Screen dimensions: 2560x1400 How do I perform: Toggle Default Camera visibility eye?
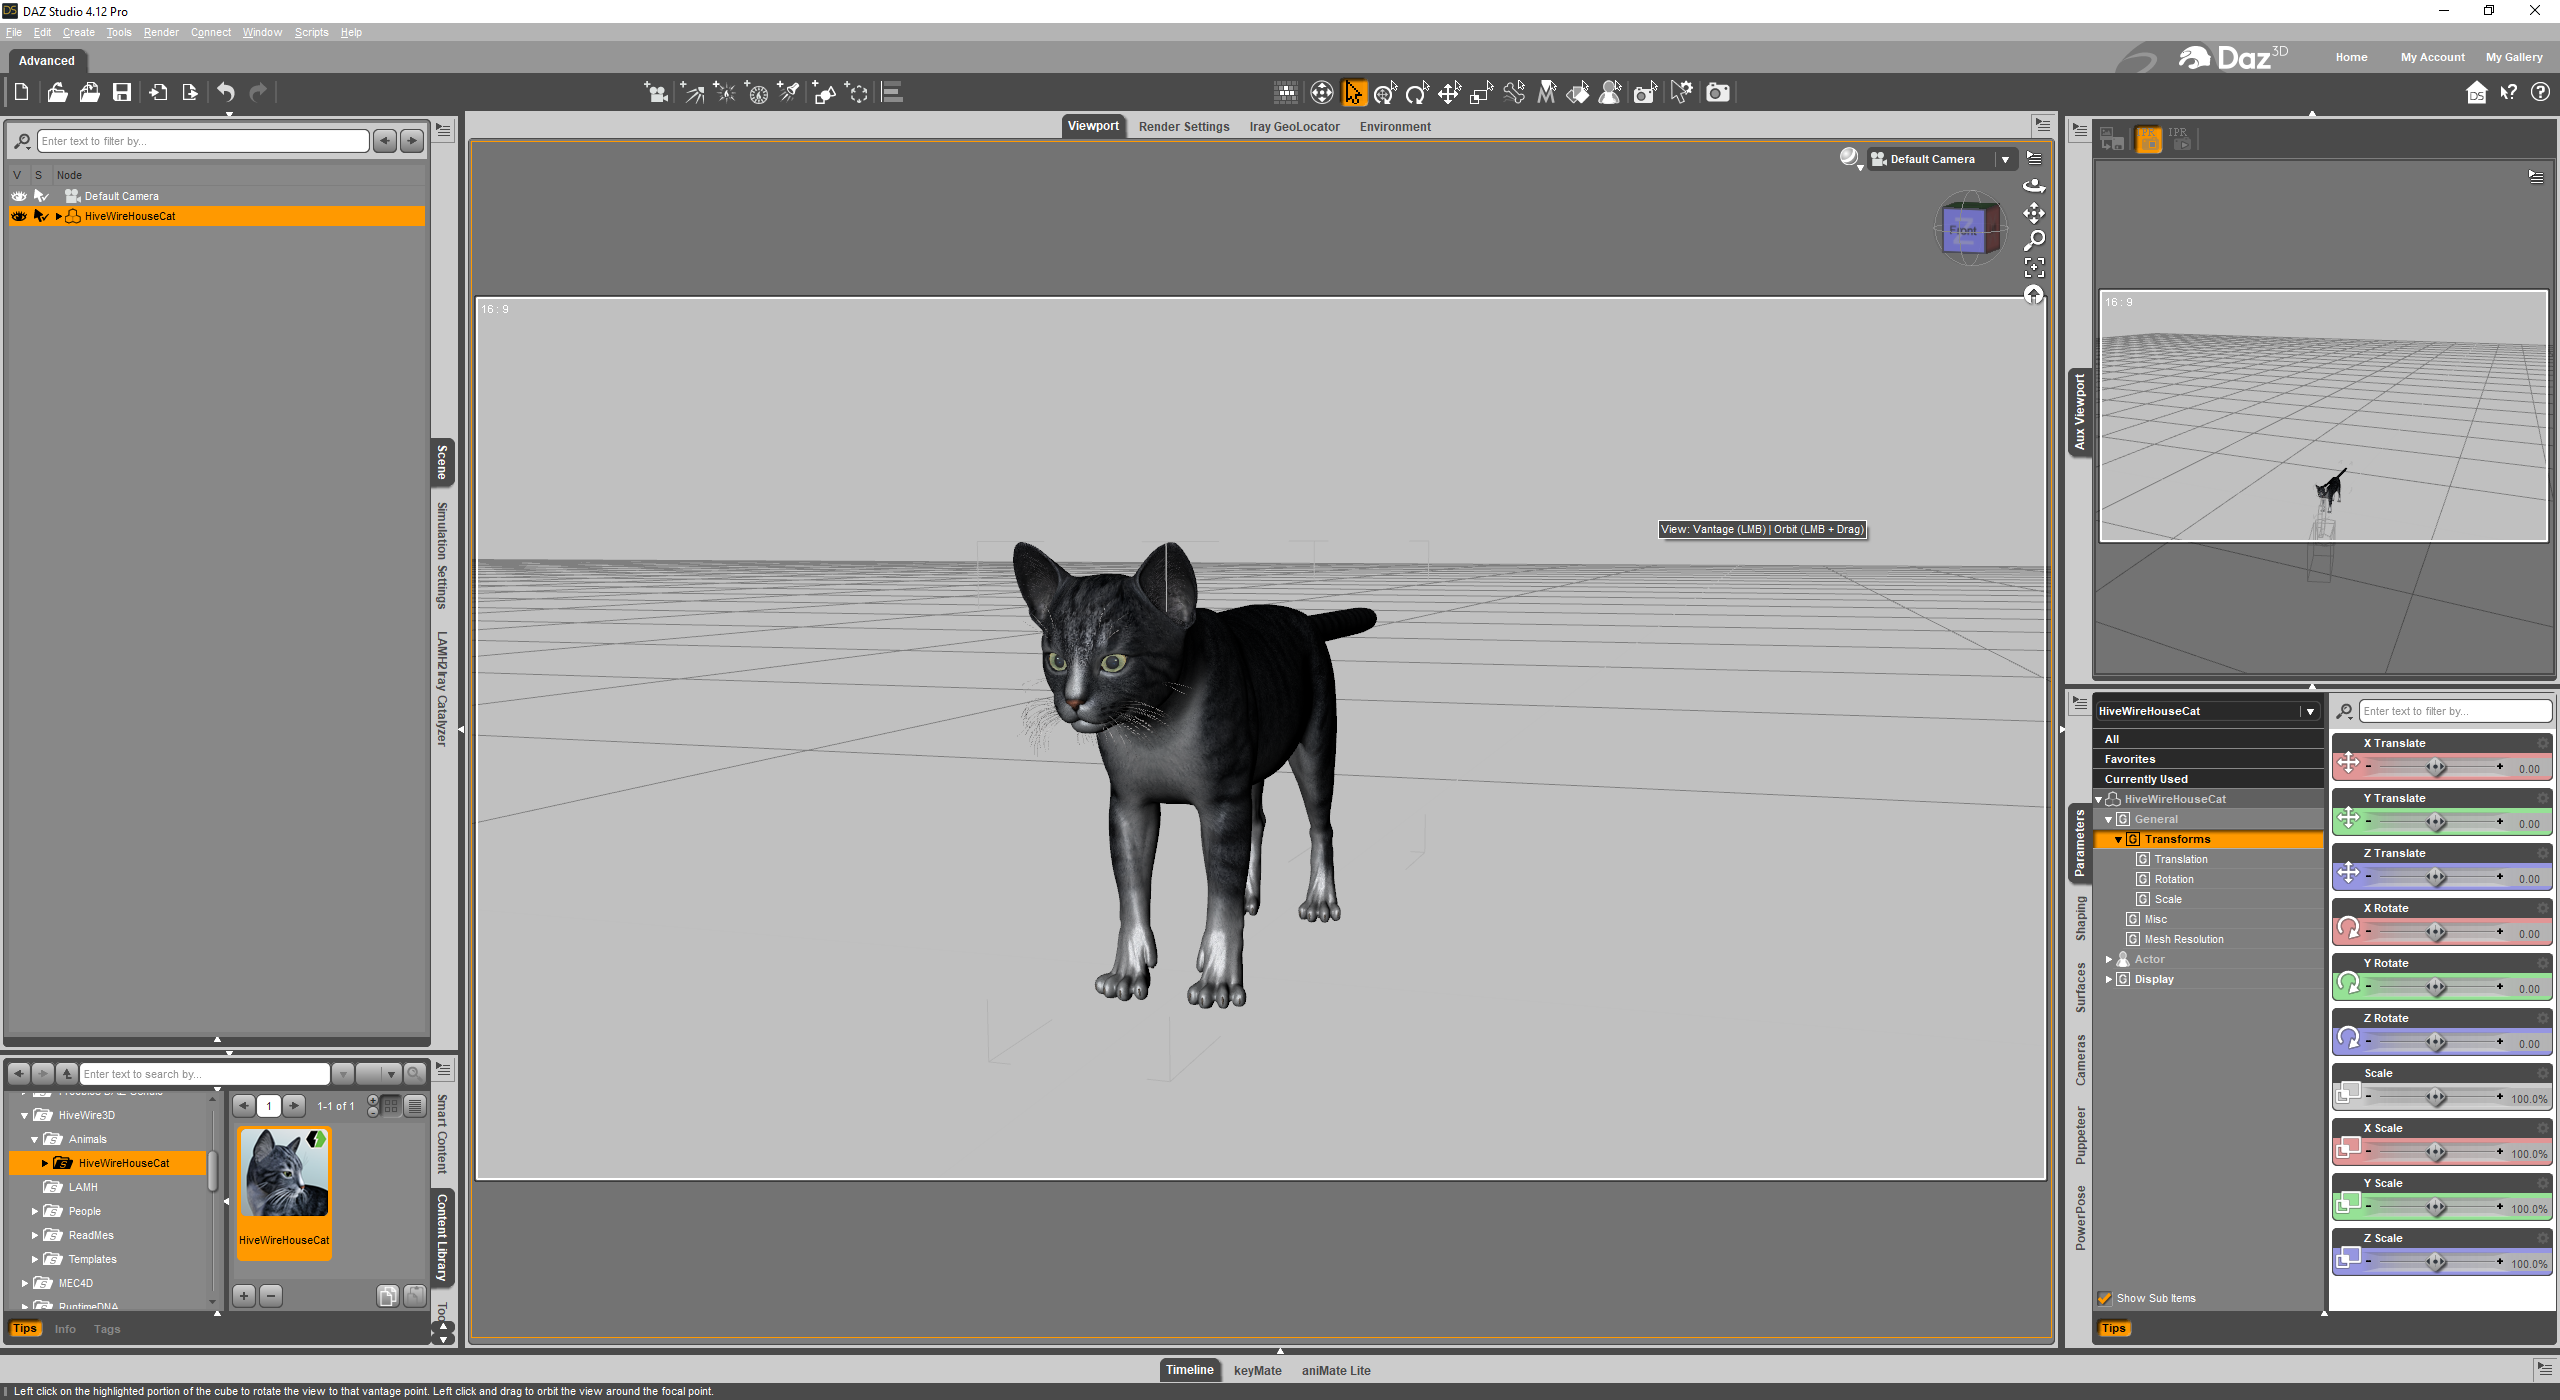click(18, 196)
